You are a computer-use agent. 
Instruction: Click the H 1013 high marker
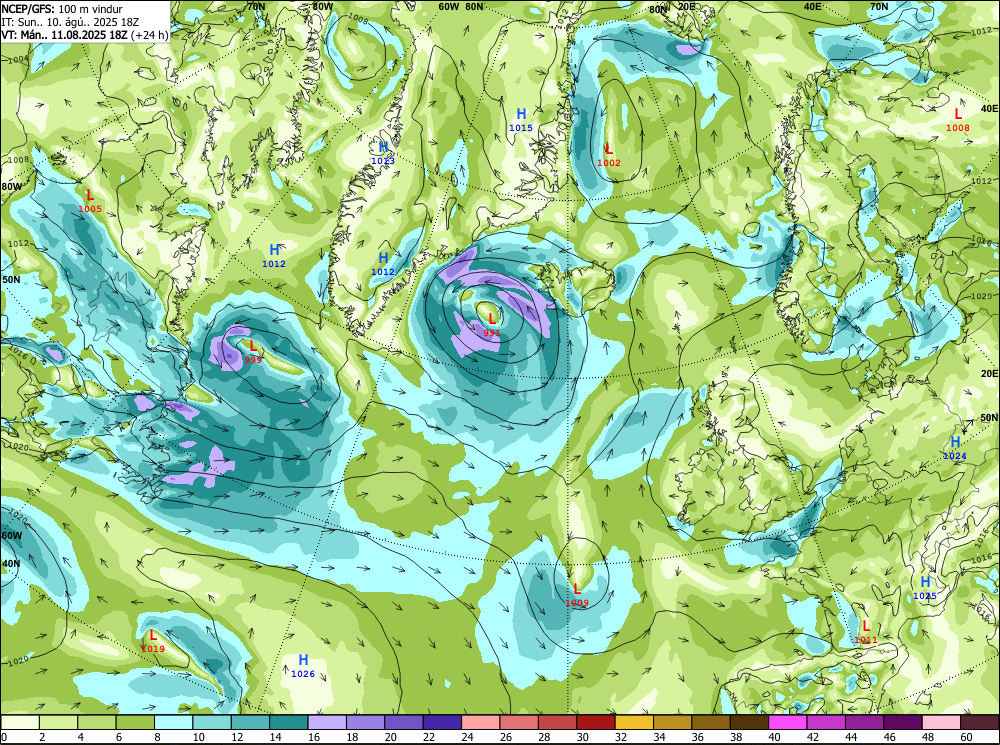pyautogui.click(x=383, y=153)
